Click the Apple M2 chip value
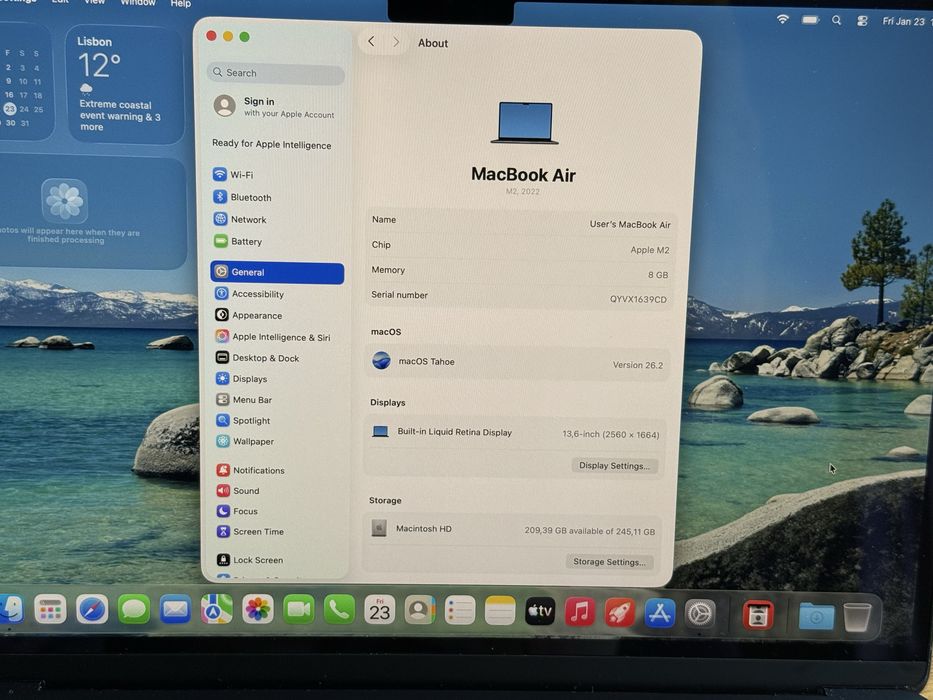 tap(650, 250)
